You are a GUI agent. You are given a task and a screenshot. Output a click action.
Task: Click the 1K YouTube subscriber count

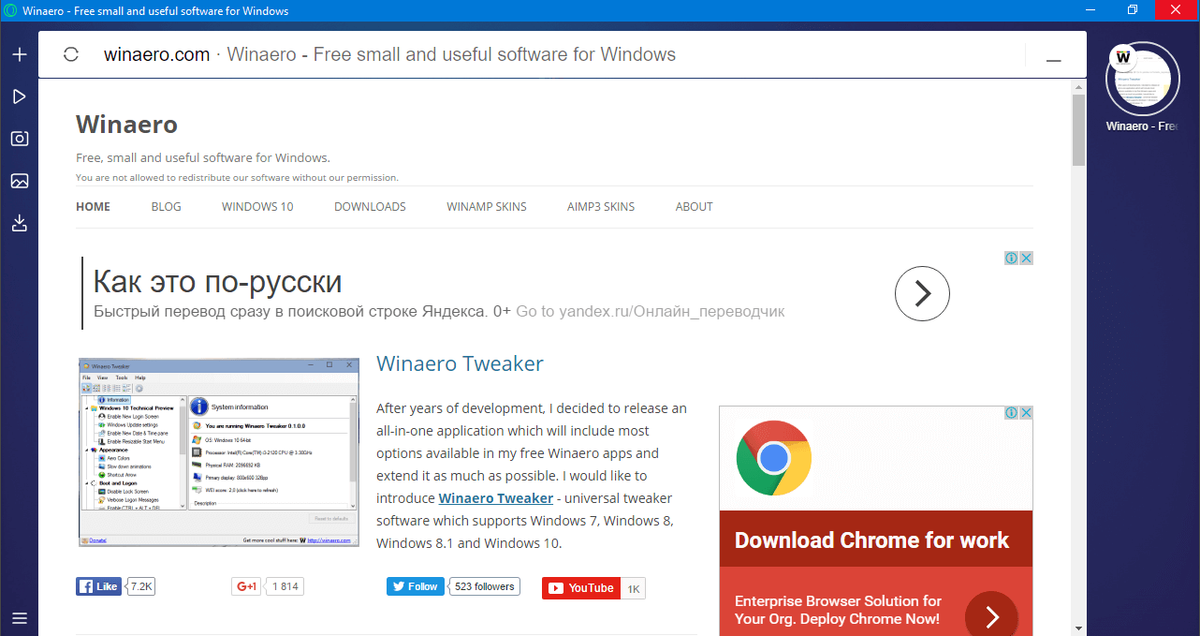[x=634, y=589]
